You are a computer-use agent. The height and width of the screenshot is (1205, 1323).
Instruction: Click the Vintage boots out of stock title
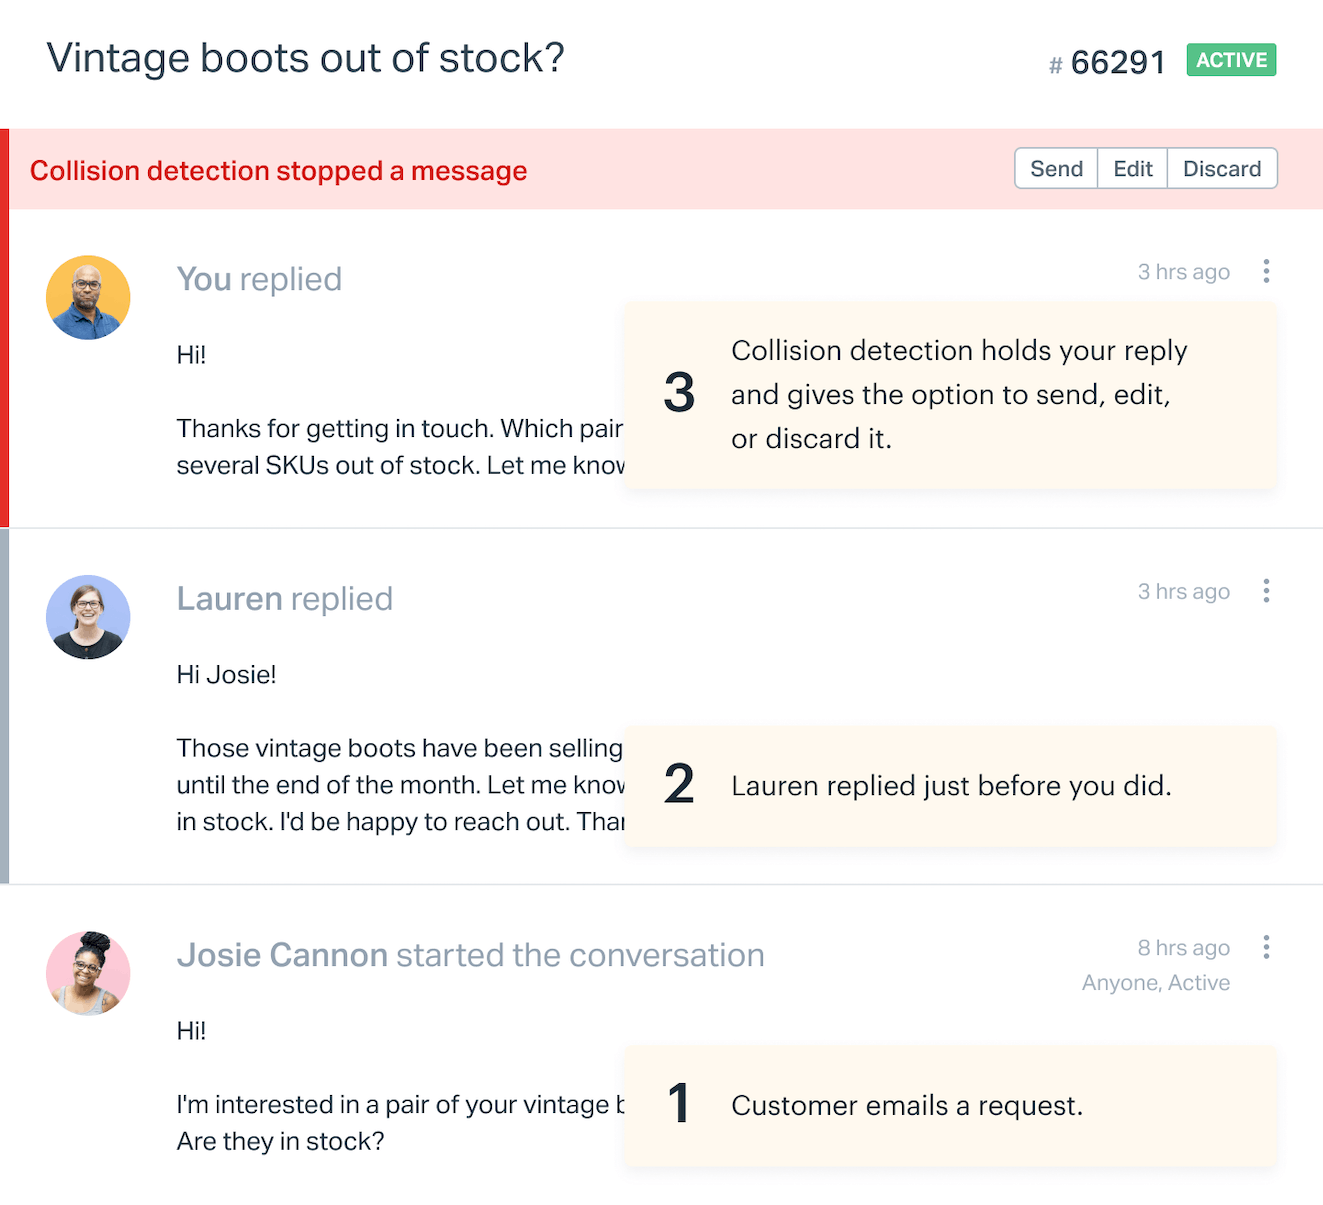305,58
